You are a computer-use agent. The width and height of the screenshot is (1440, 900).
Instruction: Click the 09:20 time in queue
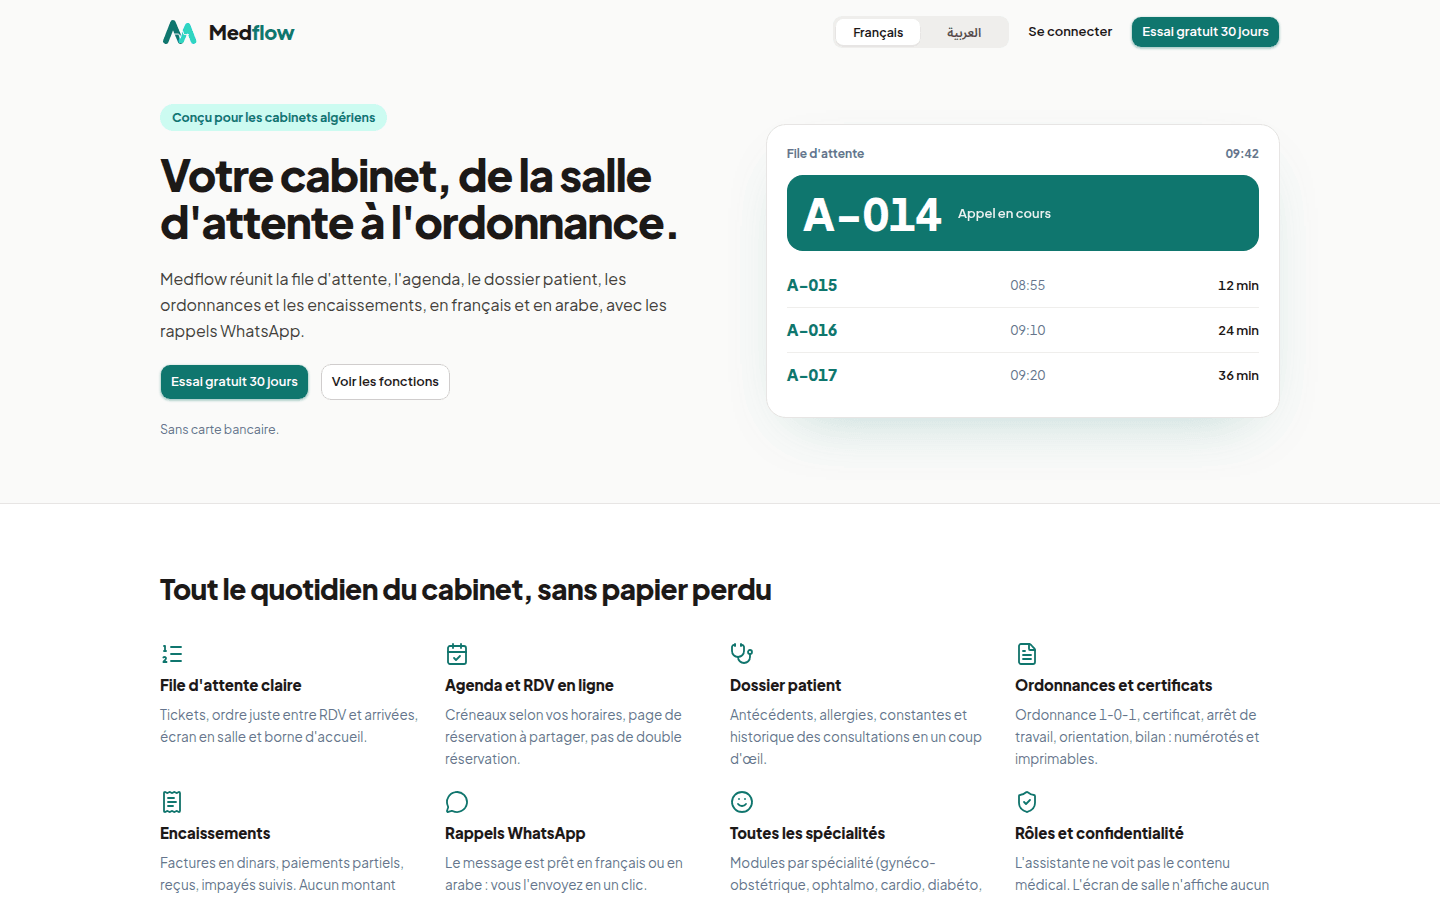[x=1027, y=375]
